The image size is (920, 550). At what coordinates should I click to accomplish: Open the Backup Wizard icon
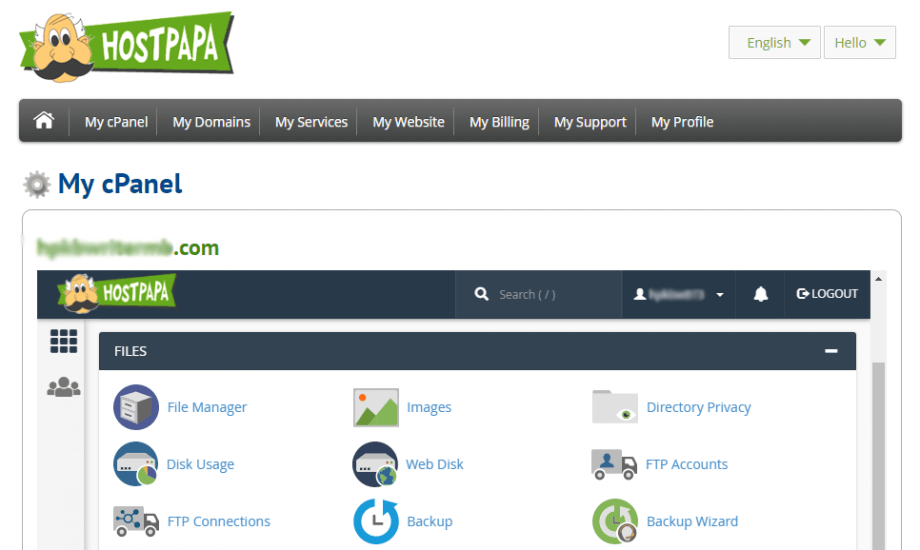[x=615, y=521]
